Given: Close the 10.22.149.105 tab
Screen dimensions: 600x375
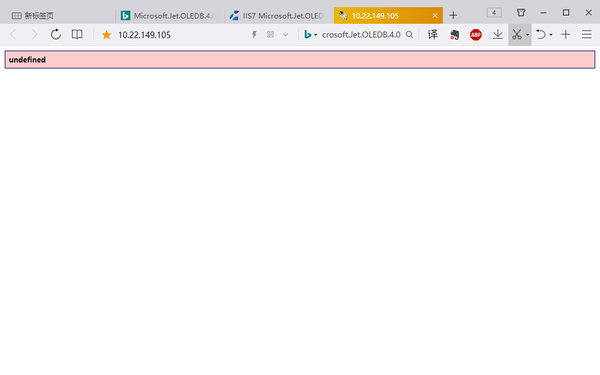Looking at the screenshot, I should click(x=435, y=16).
